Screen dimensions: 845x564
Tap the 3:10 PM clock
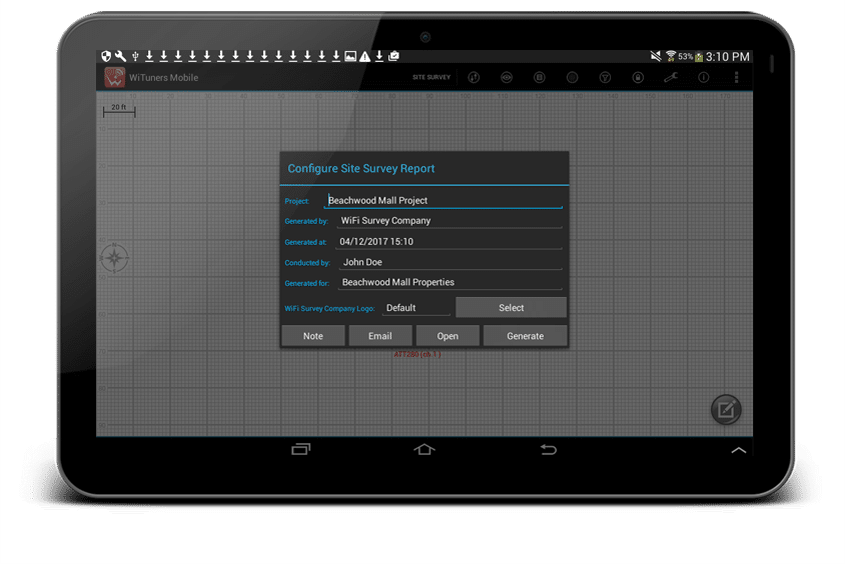click(728, 57)
